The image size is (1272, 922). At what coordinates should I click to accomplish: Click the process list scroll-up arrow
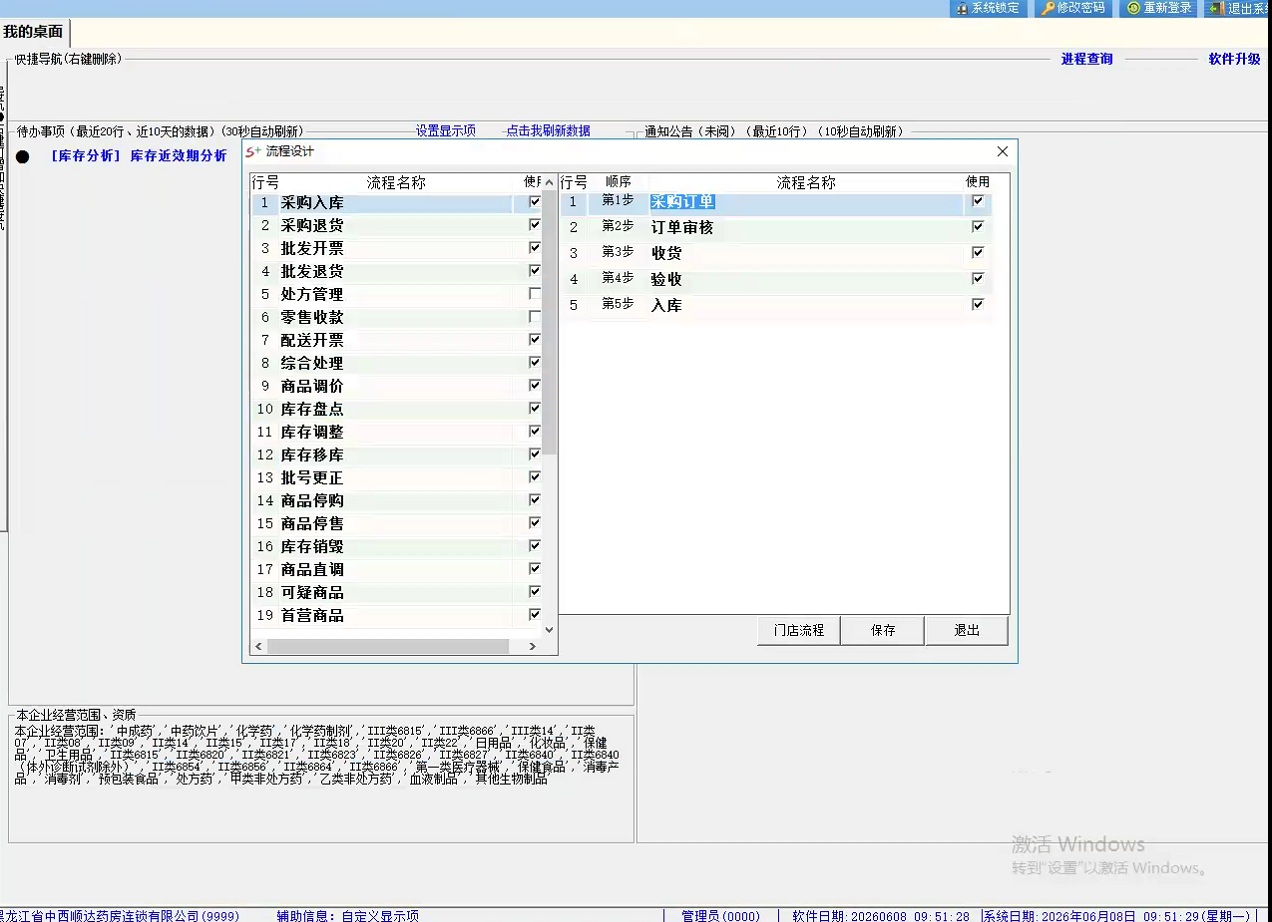tap(548, 183)
